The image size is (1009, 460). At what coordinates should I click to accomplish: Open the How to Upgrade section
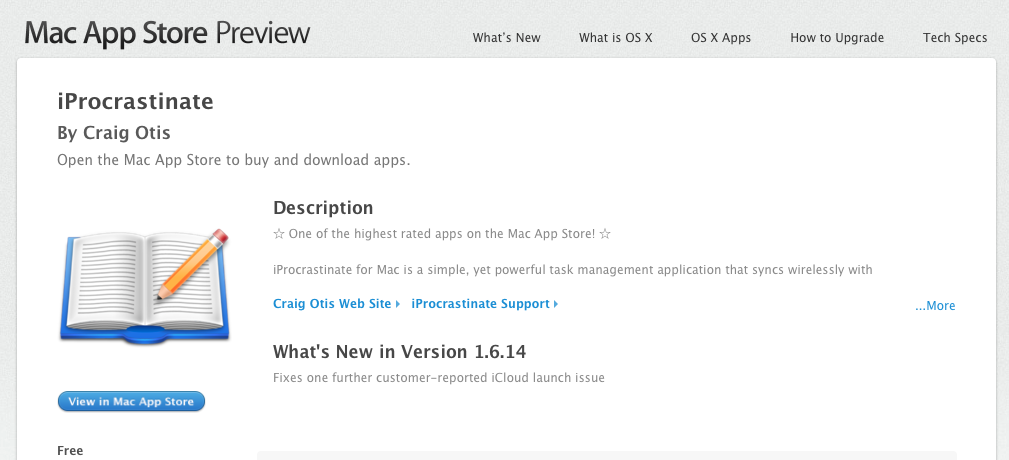point(837,38)
